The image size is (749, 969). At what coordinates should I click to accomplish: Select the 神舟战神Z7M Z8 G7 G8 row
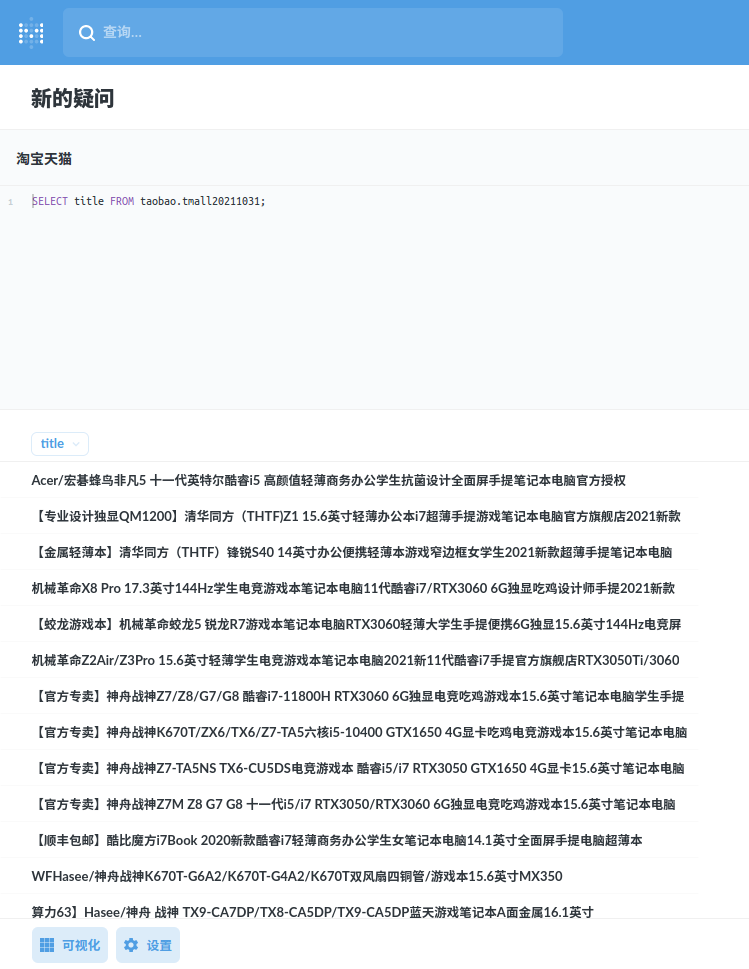[349, 804]
